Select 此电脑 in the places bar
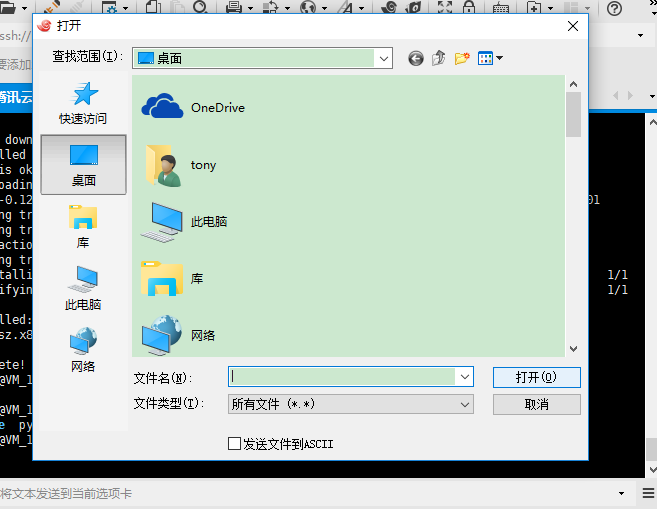 click(x=83, y=289)
